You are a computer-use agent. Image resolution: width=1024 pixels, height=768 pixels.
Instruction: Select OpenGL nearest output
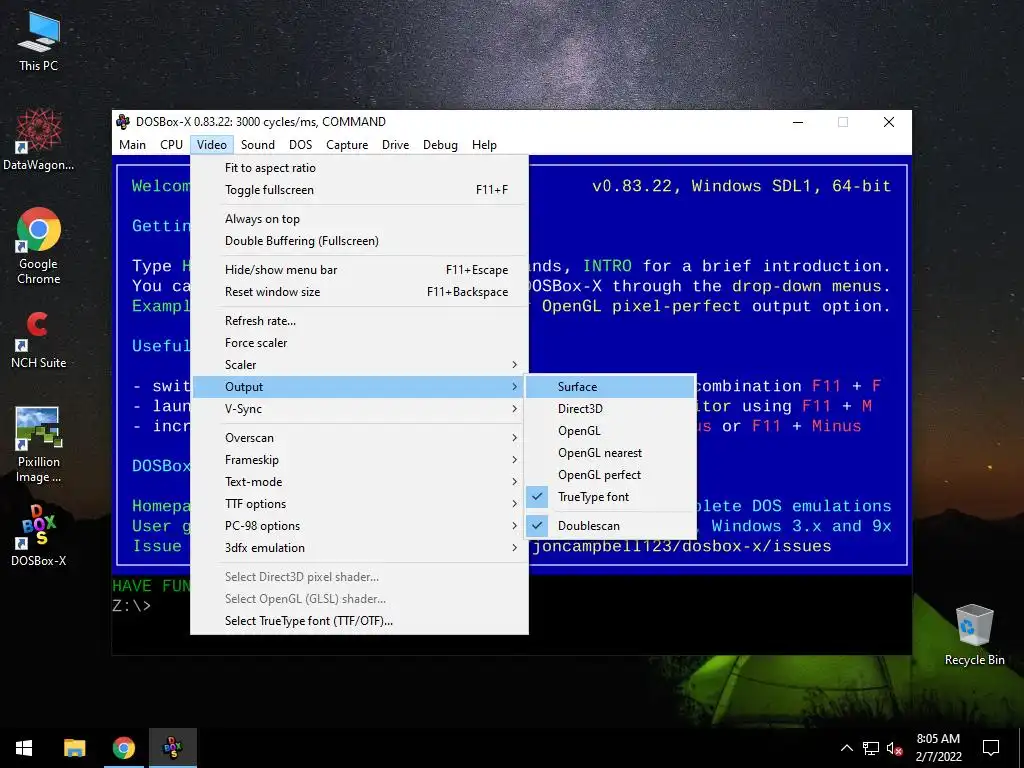pyautogui.click(x=610, y=453)
